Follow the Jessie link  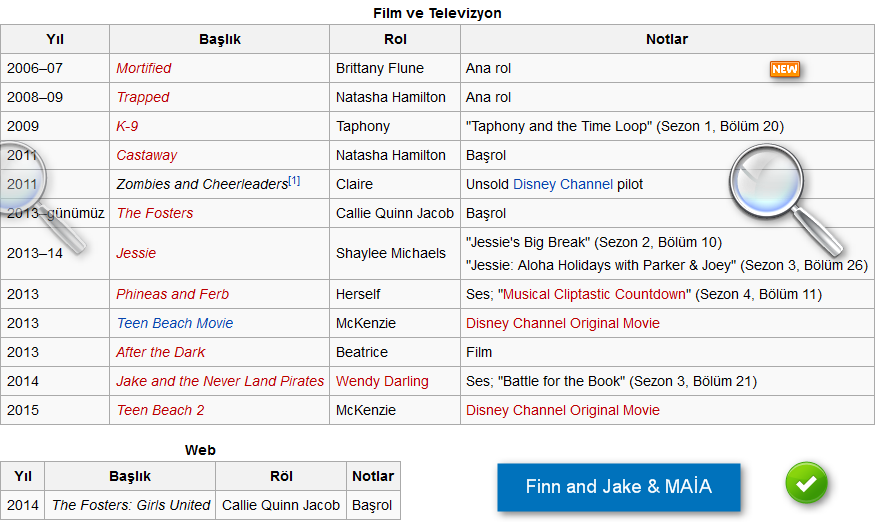(136, 253)
